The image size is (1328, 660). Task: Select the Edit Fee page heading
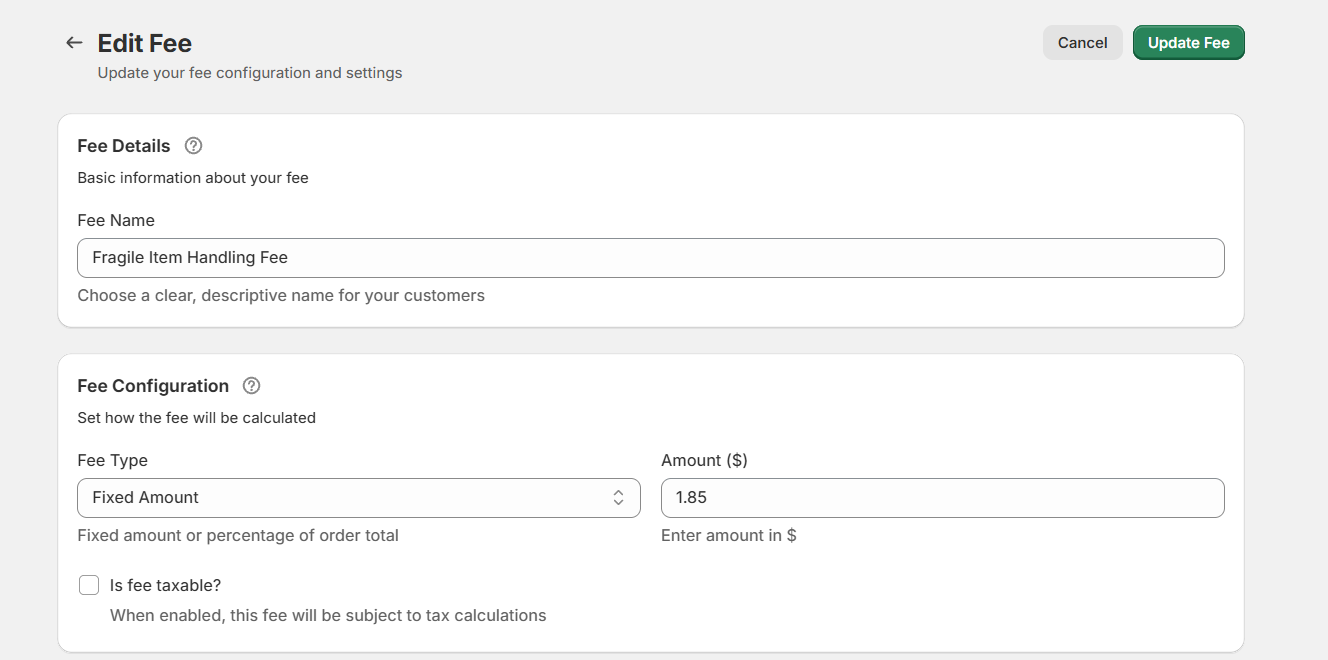coord(144,42)
